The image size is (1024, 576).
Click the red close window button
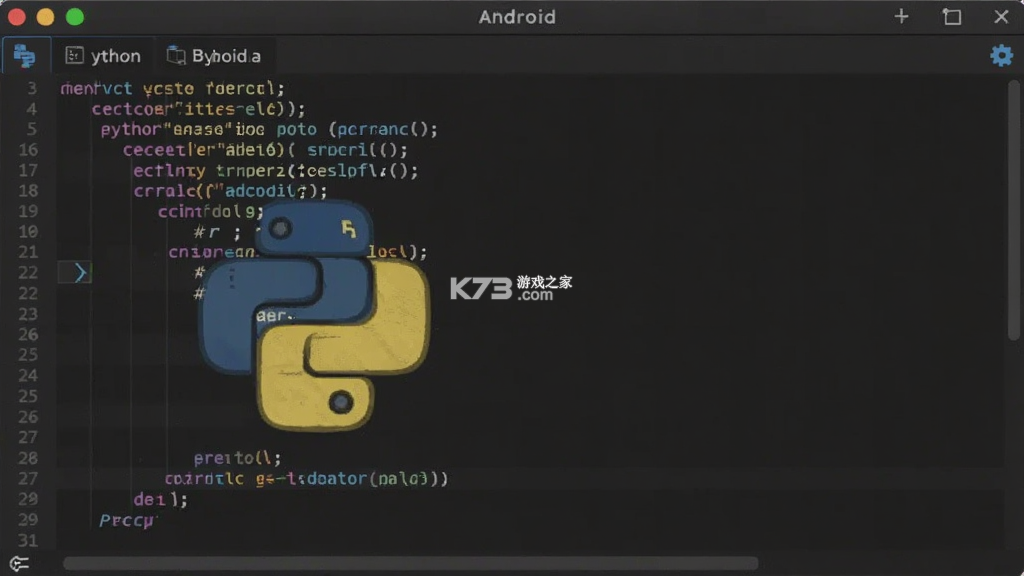click(x=16, y=17)
